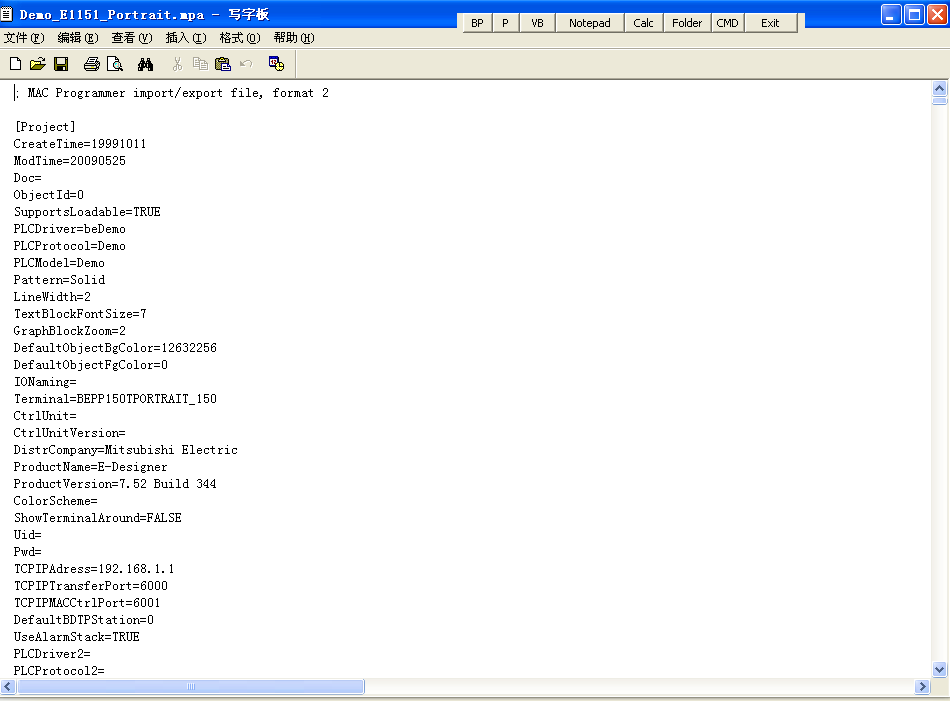This screenshot has height=701, width=950.
Task: Click the vertical scrollbar down arrow
Action: (x=939, y=669)
